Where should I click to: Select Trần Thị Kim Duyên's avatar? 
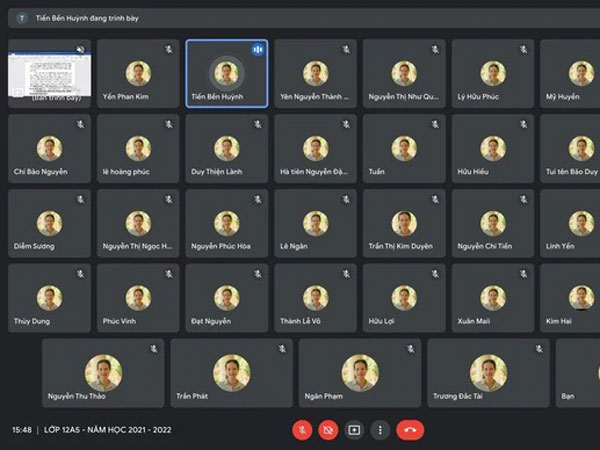point(404,223)
